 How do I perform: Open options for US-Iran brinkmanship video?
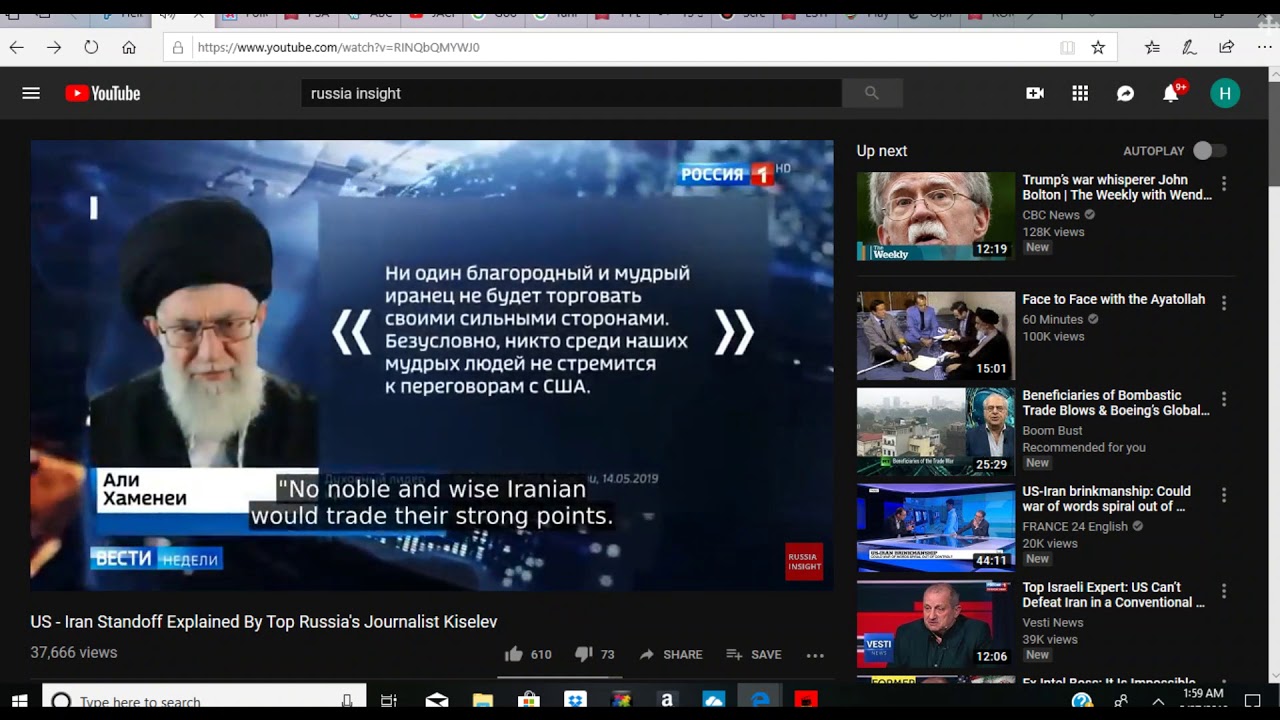click(1224, 495)
